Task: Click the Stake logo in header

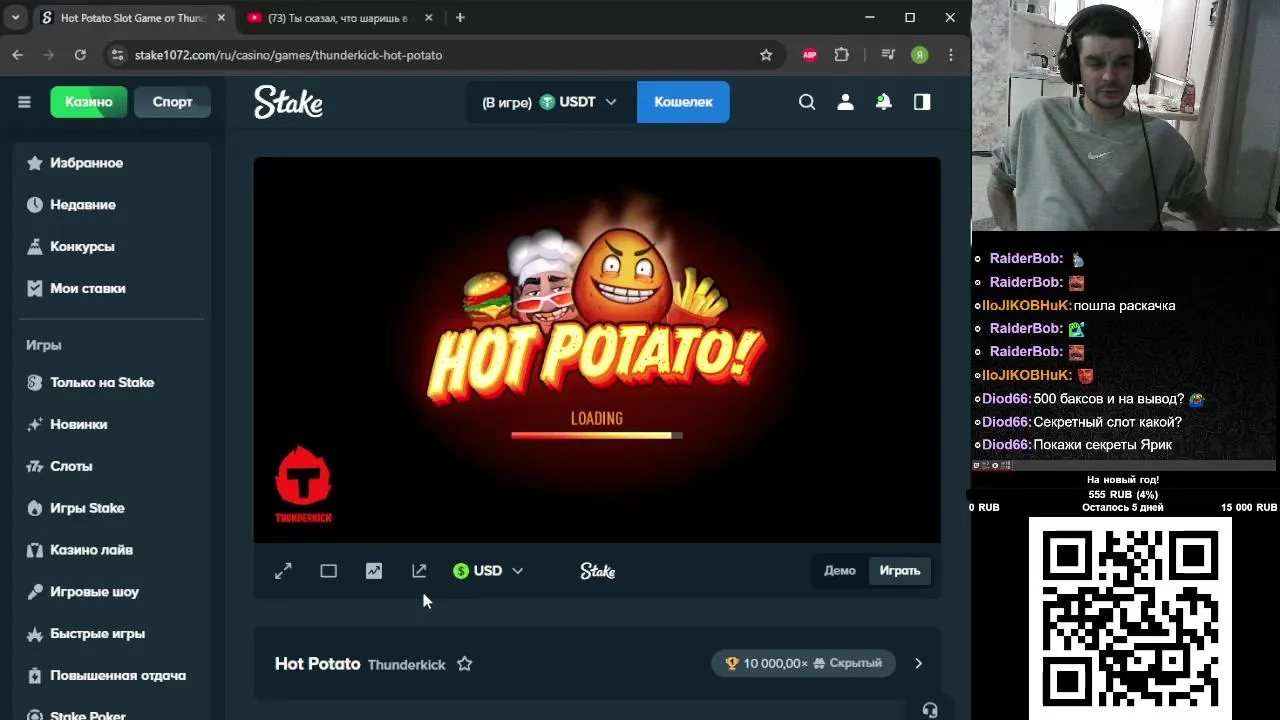Action: point(288,102)
